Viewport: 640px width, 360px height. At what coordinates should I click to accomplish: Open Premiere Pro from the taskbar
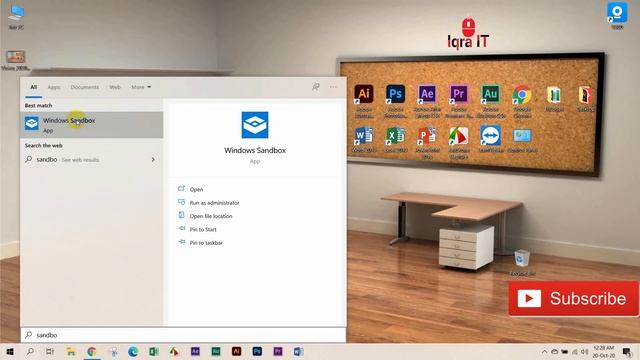[278, 351]
